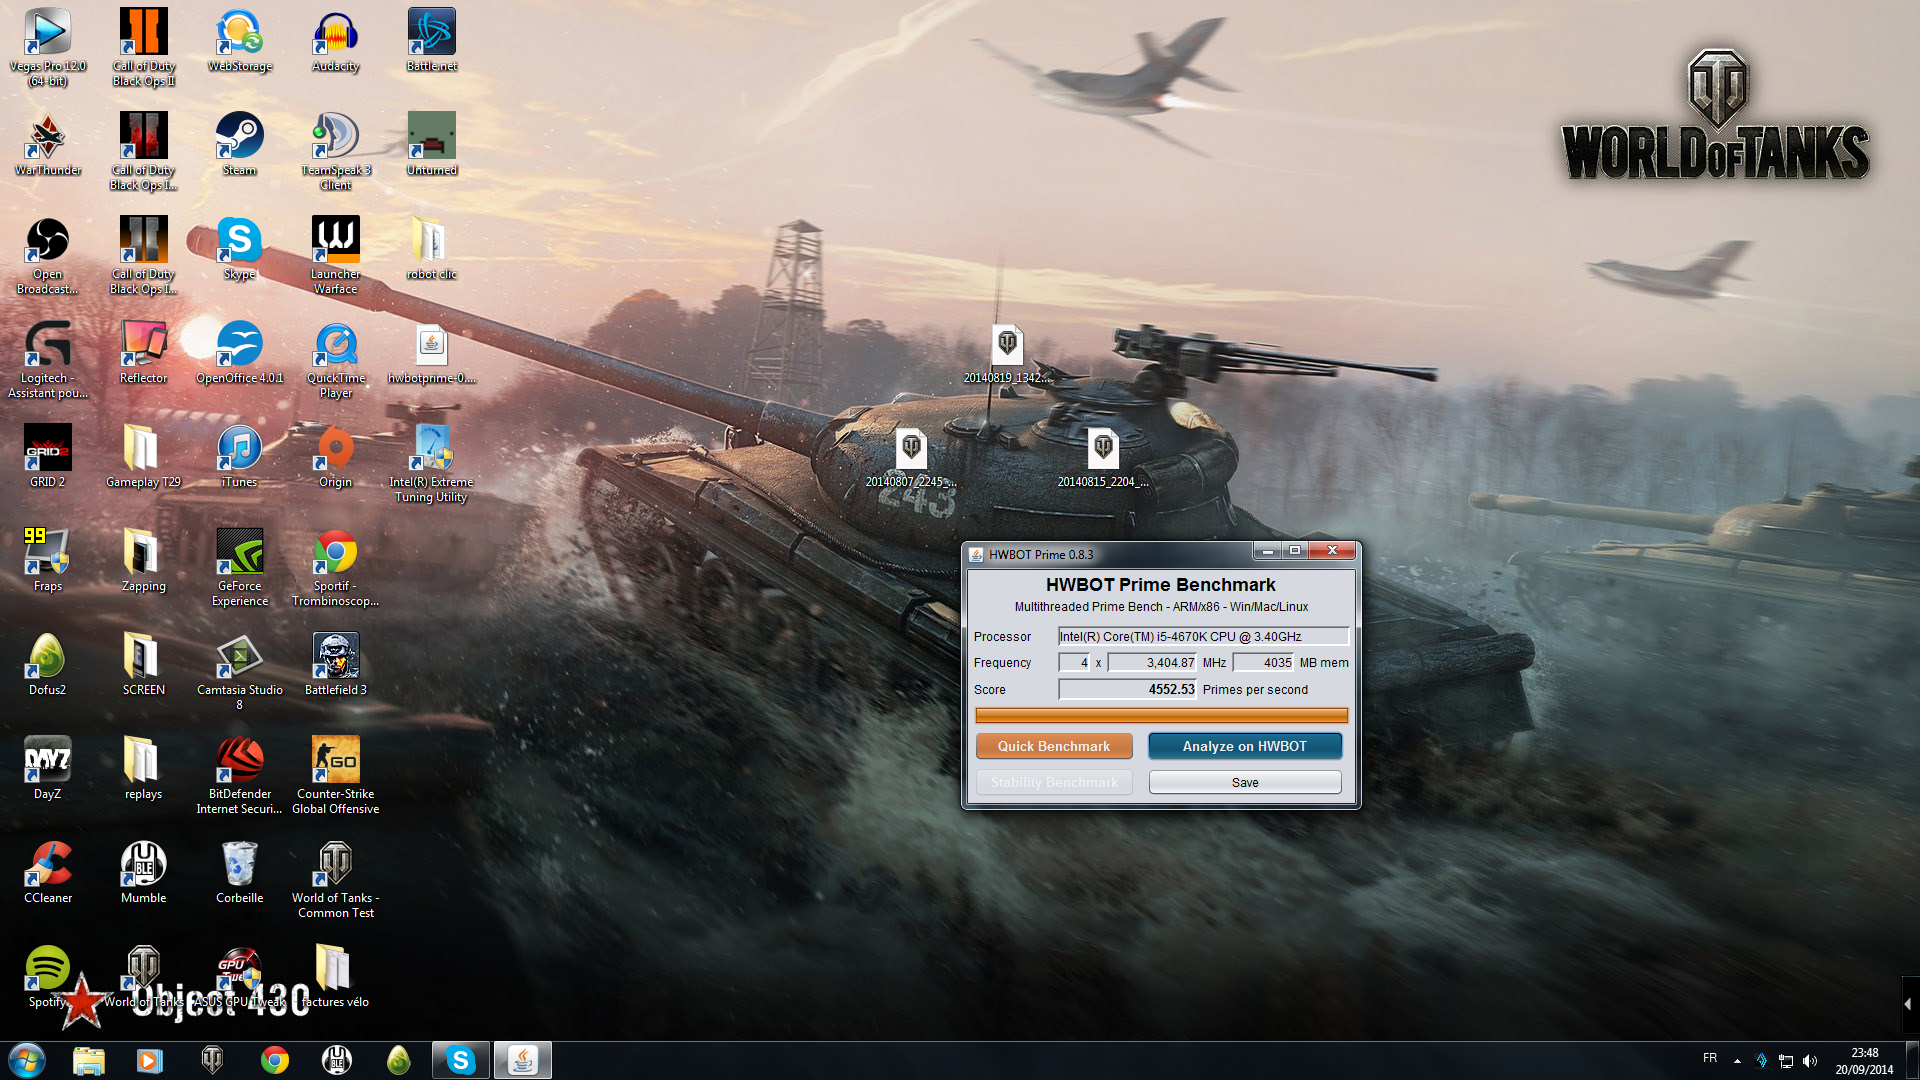Show hidden system tray icons arrow
Screen dimensions: 1920x1080
coord(1737,1060)
